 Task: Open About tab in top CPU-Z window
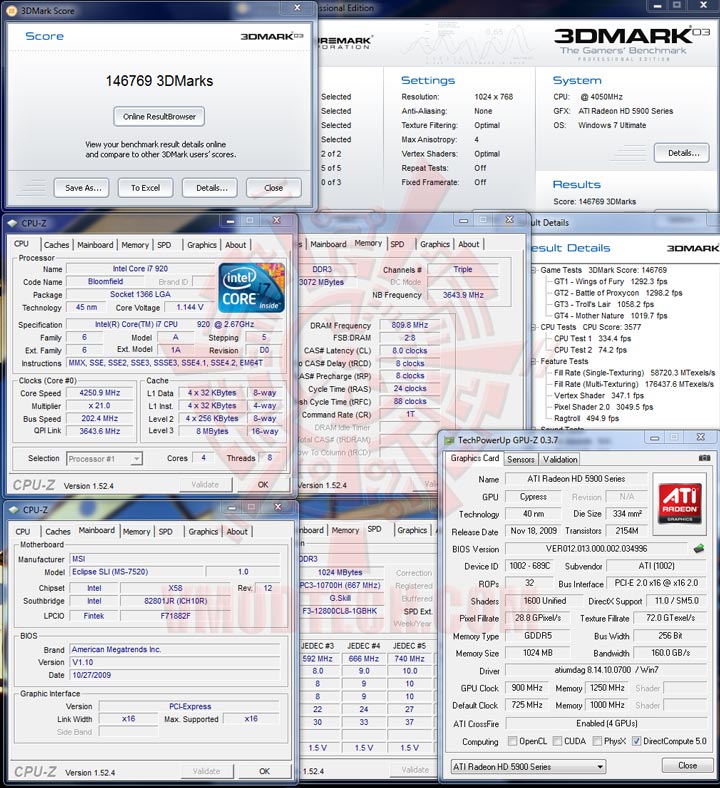[x=235, y=245]
